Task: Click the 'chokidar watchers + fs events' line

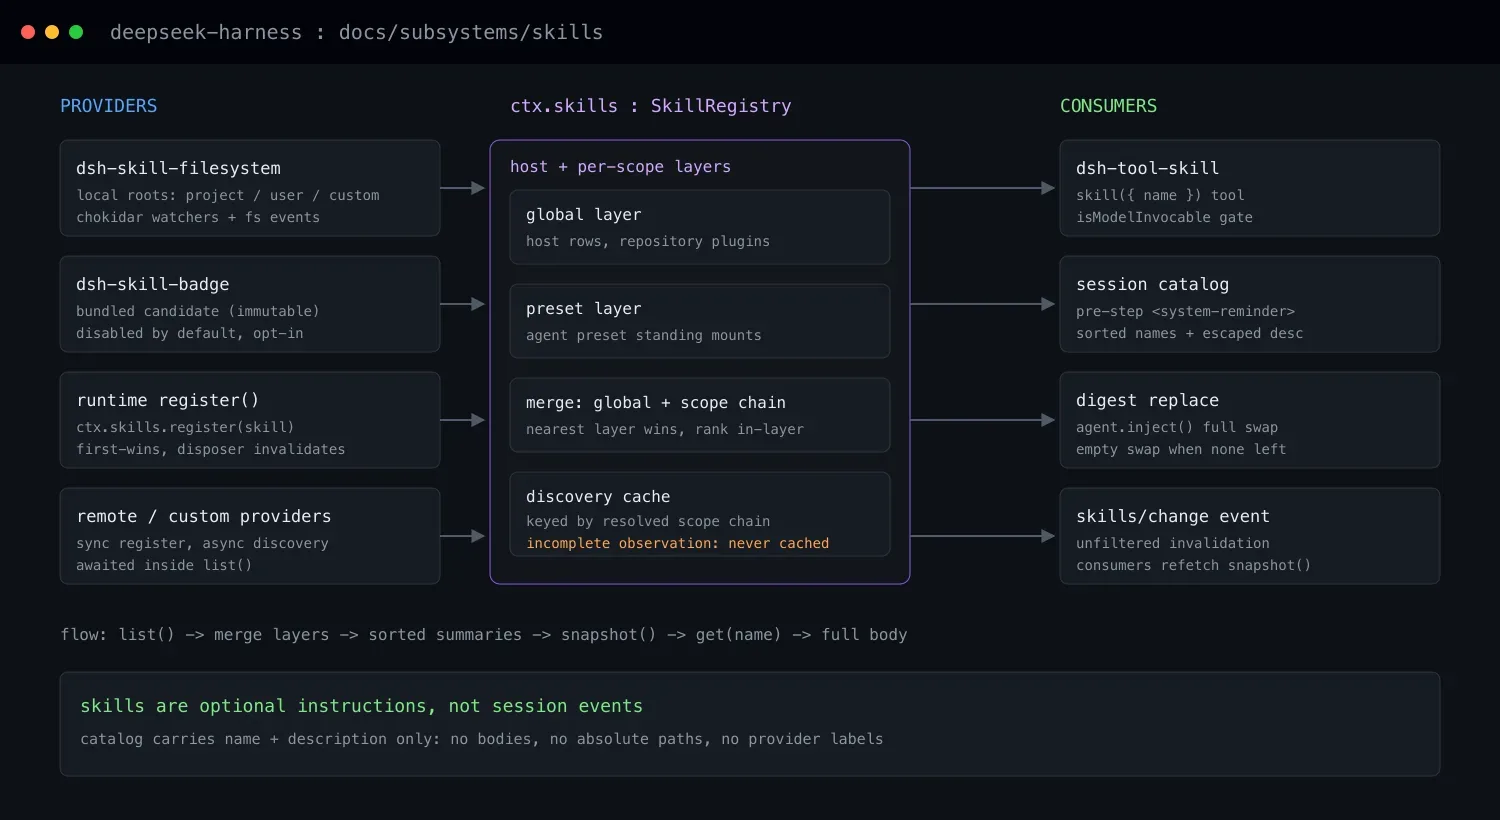Action: (198, 217)
